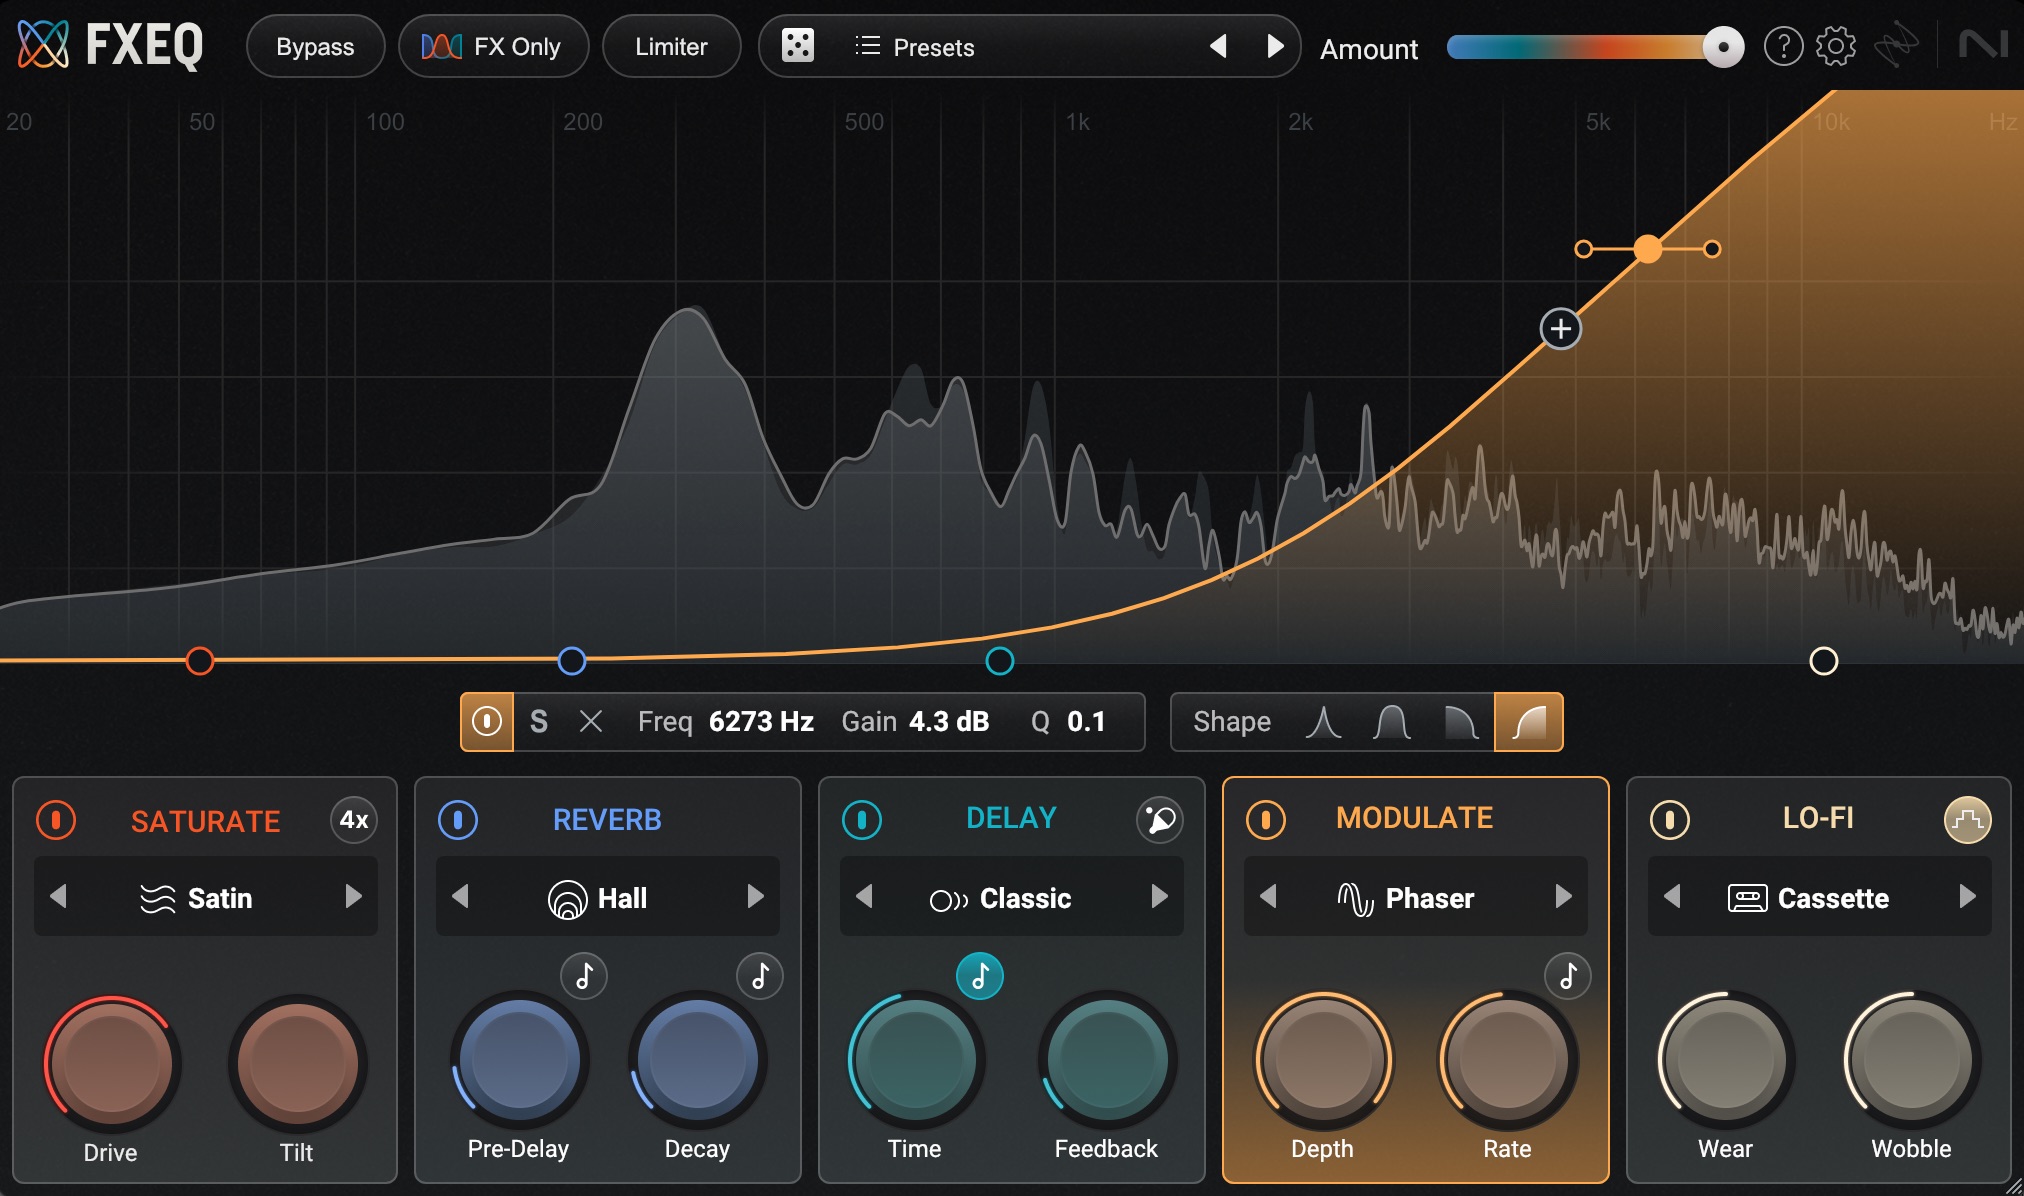The image size is (2024, 1196).
Task: Click the Lo-Fi Wobble knob
Action: [1911, 1060]
